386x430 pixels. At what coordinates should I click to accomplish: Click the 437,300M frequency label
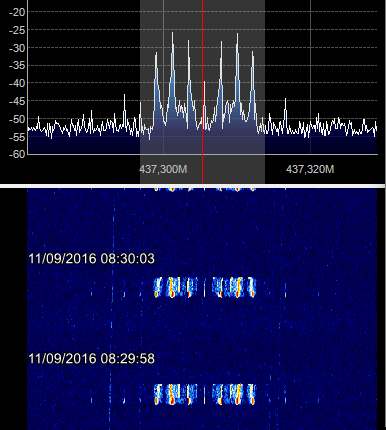pos(163,169)
